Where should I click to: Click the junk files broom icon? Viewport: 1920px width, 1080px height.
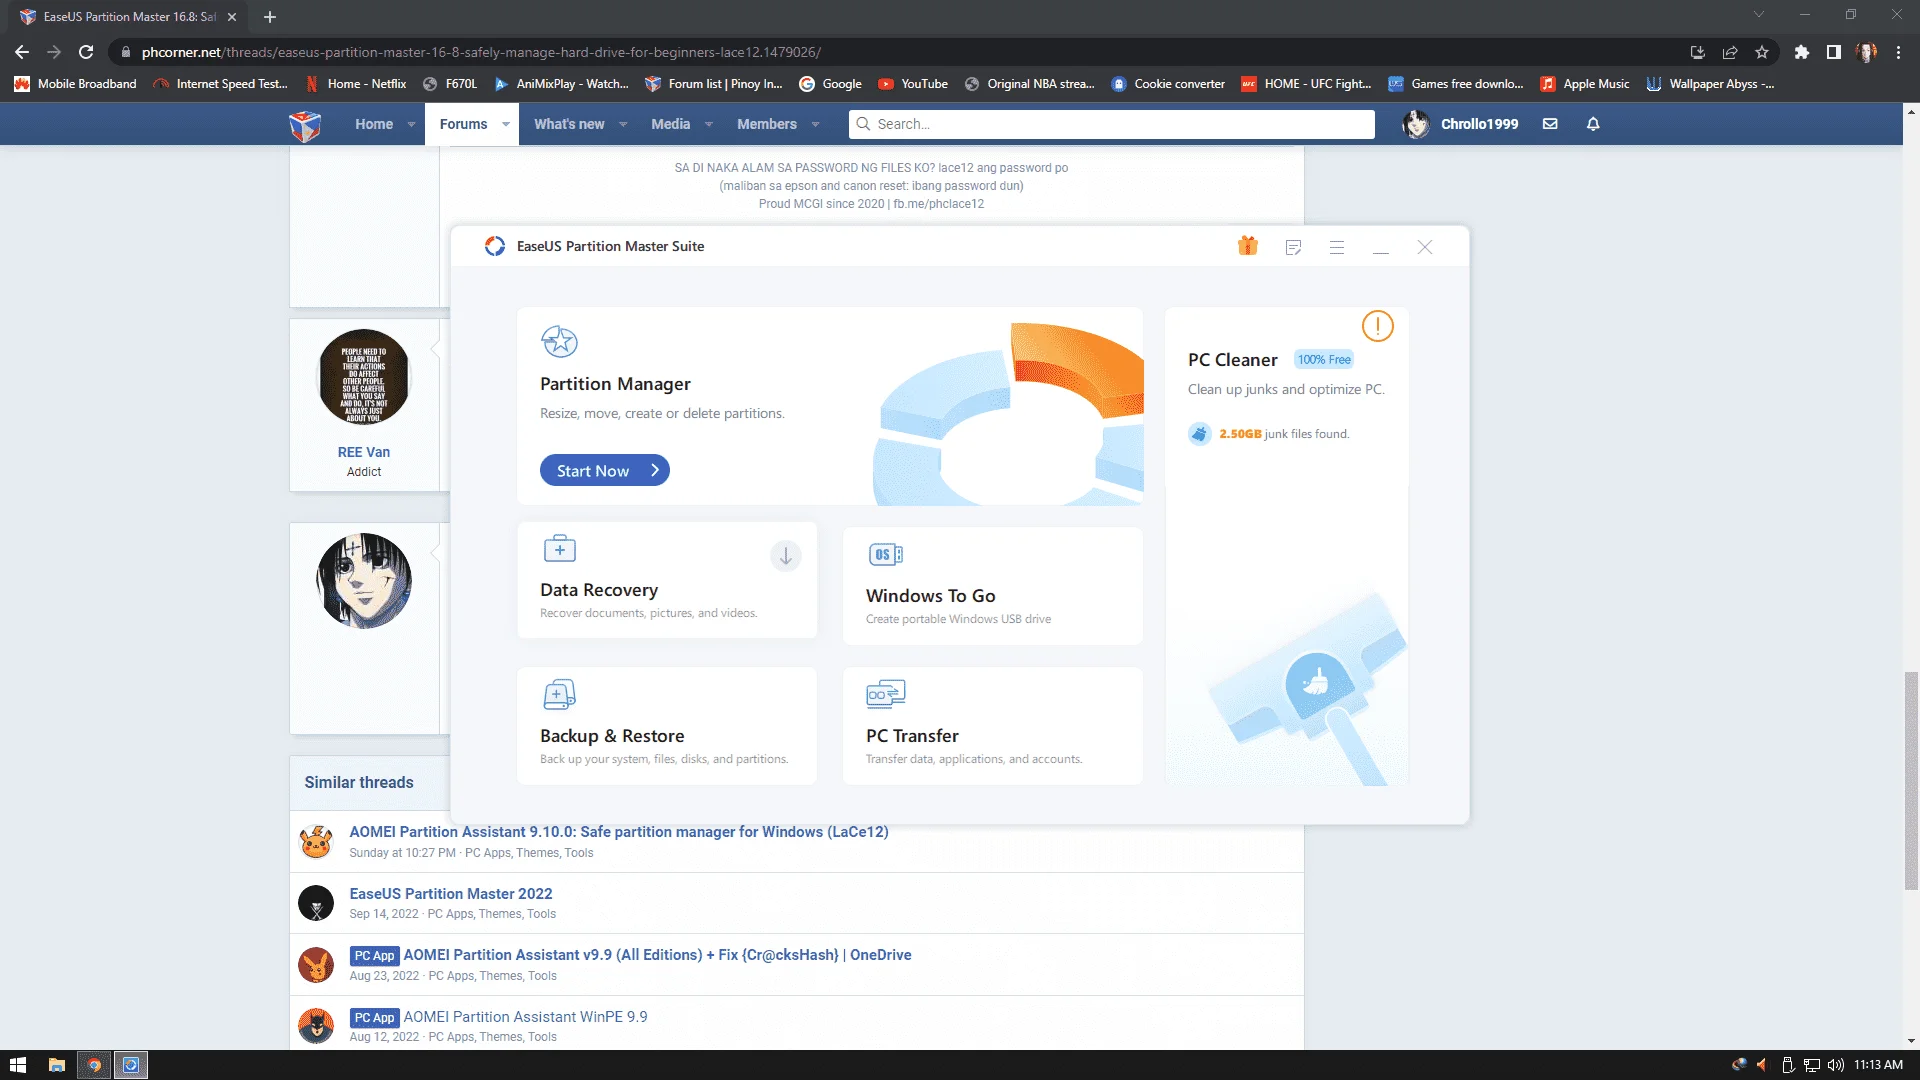(1199, 434)
